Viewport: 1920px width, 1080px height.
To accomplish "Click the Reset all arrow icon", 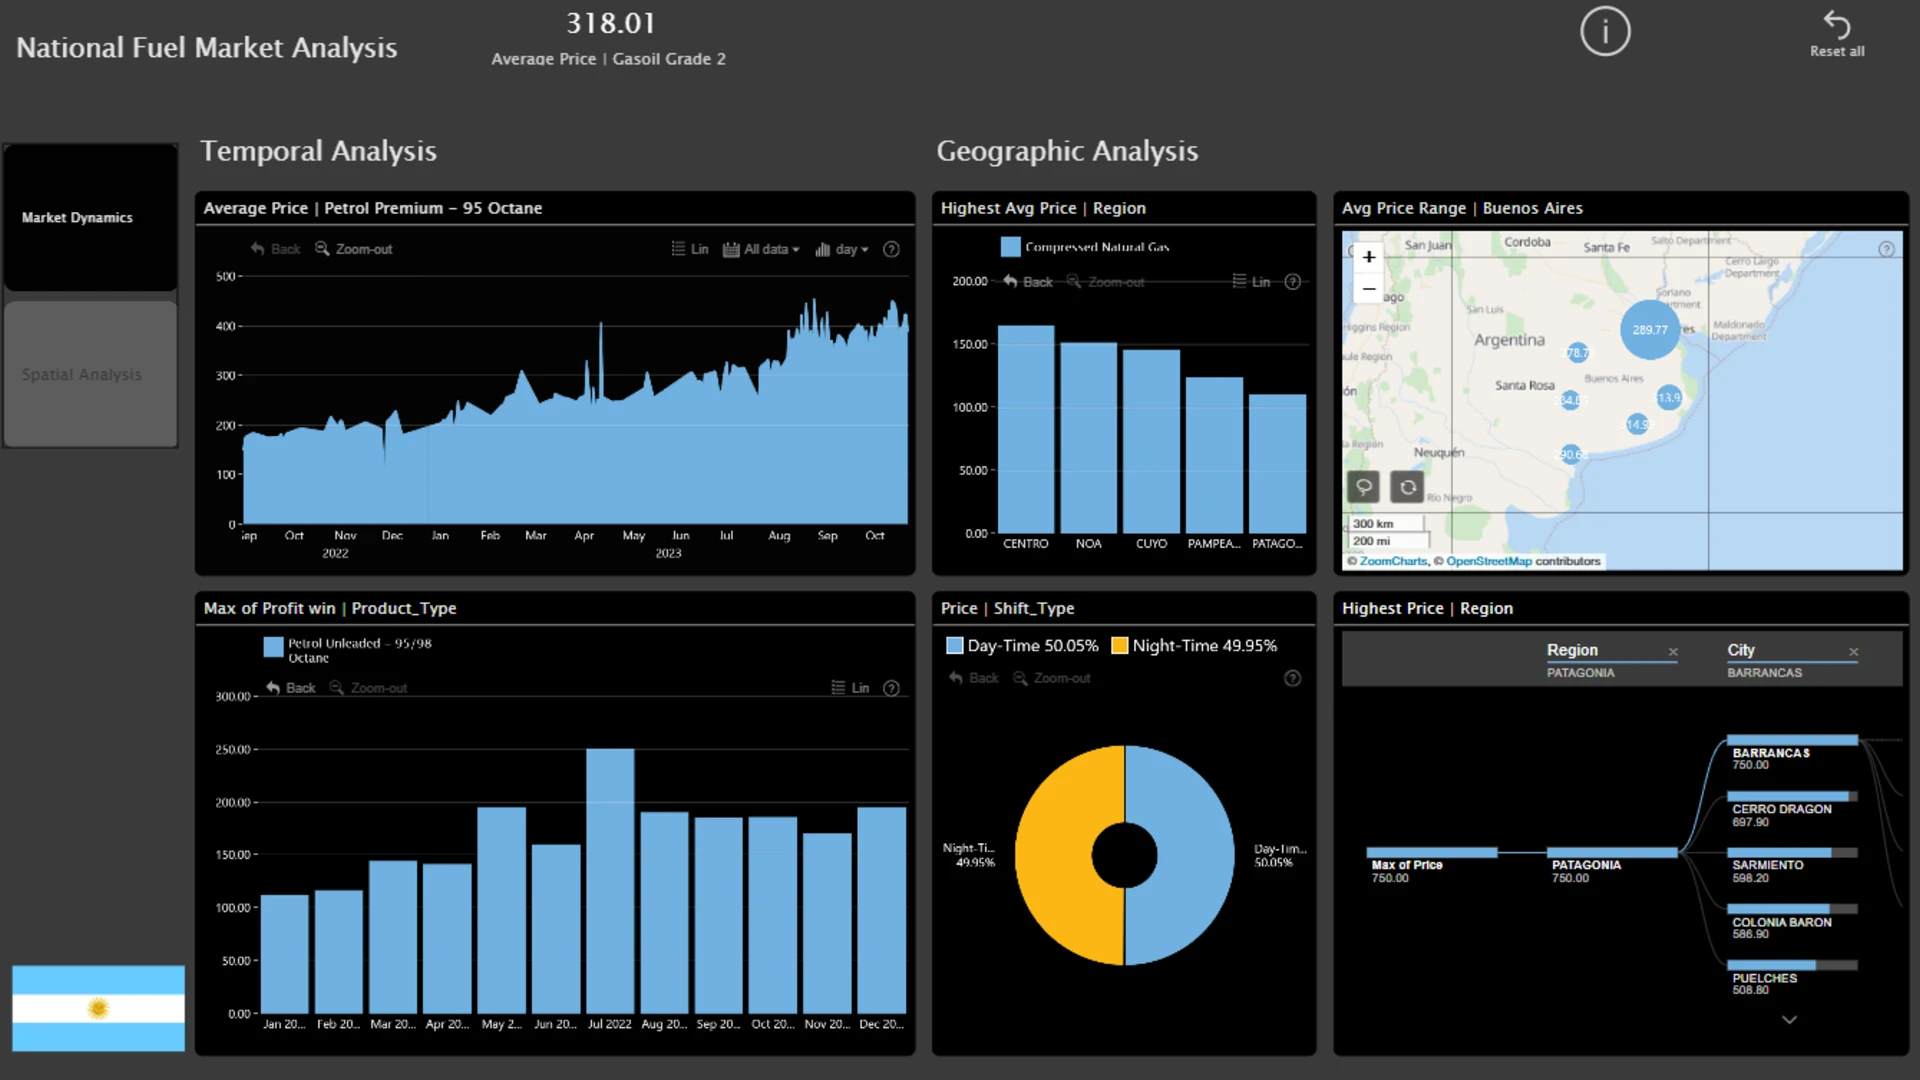I will (x=1837, y=24).
